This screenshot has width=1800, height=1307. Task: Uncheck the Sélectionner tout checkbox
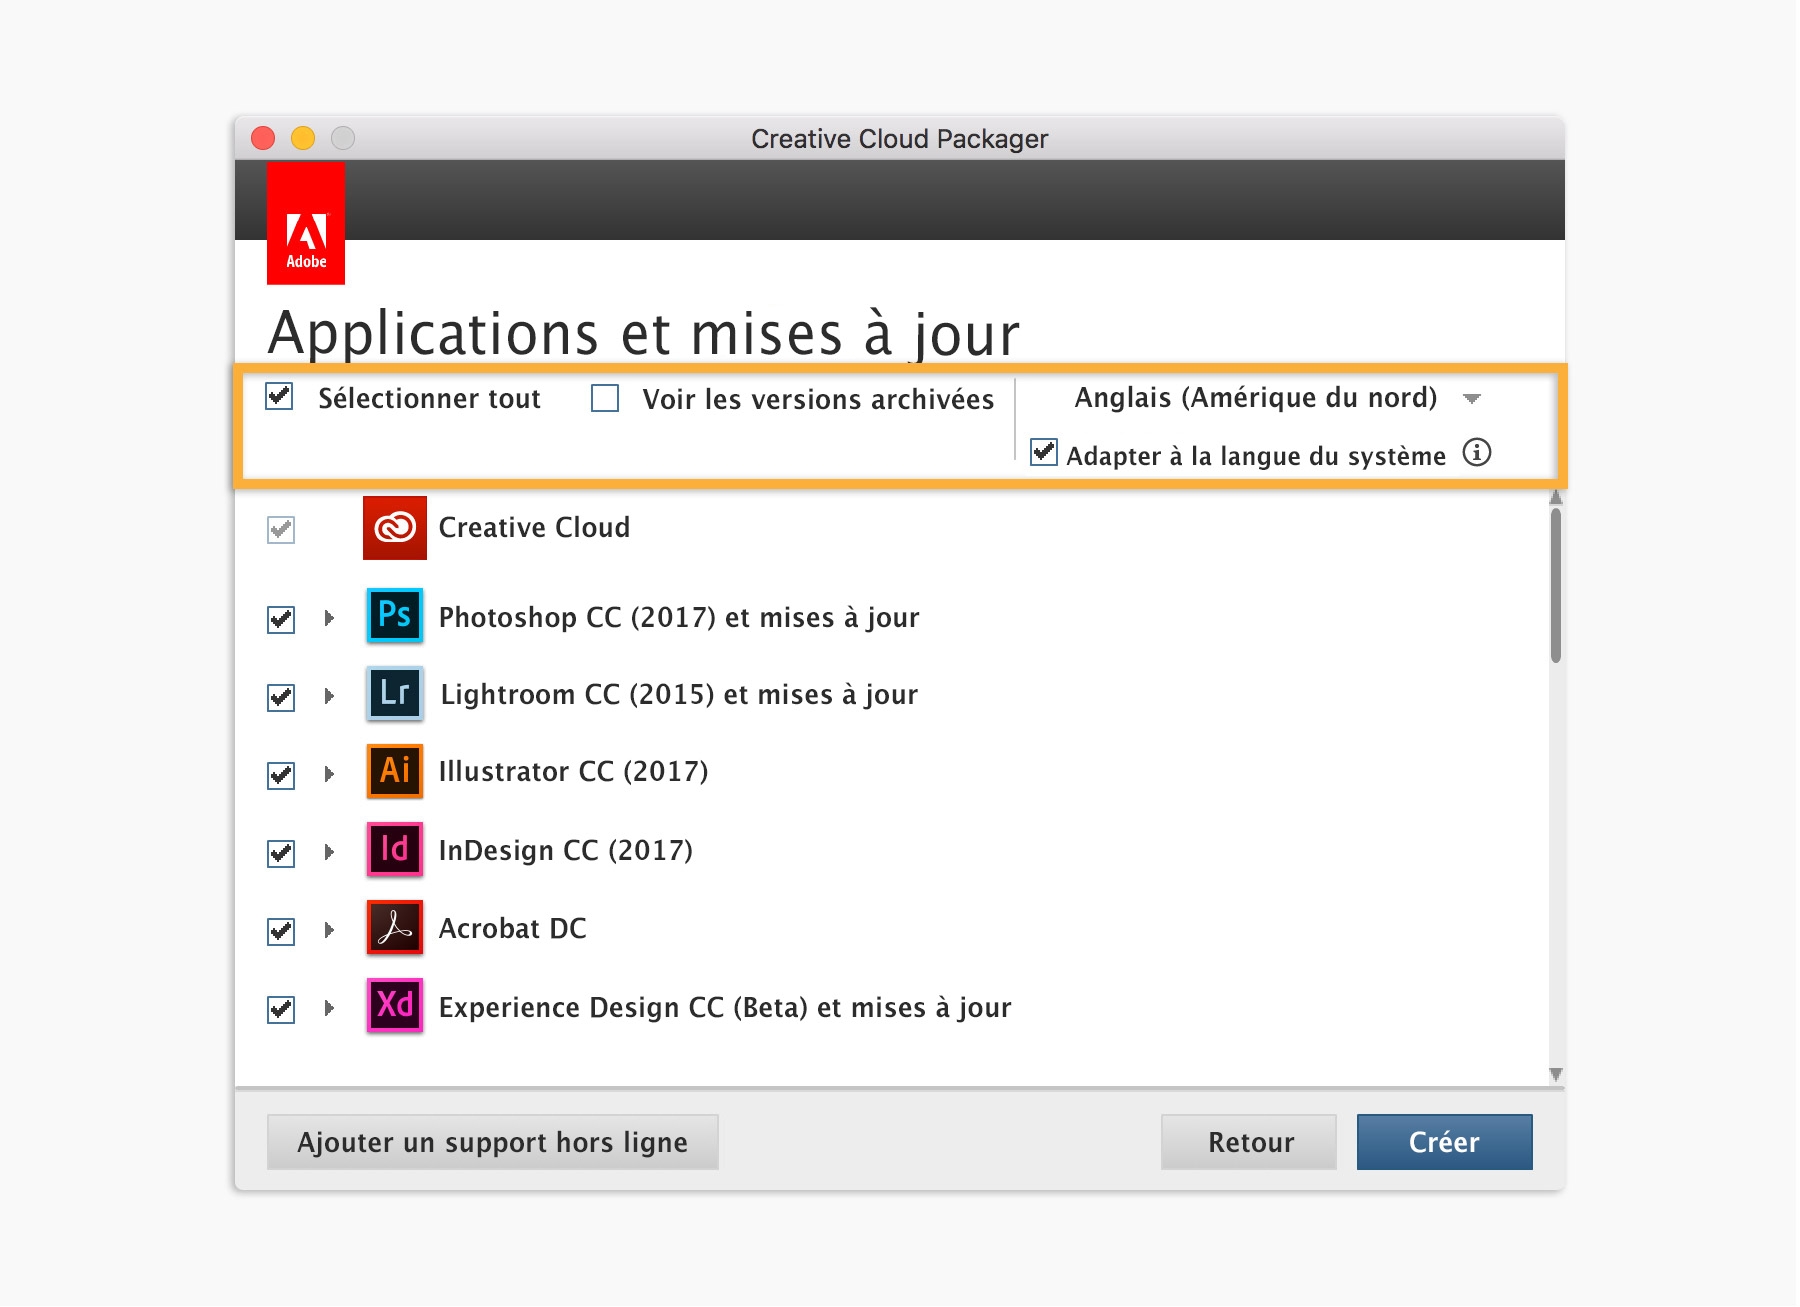pos(280,397)
